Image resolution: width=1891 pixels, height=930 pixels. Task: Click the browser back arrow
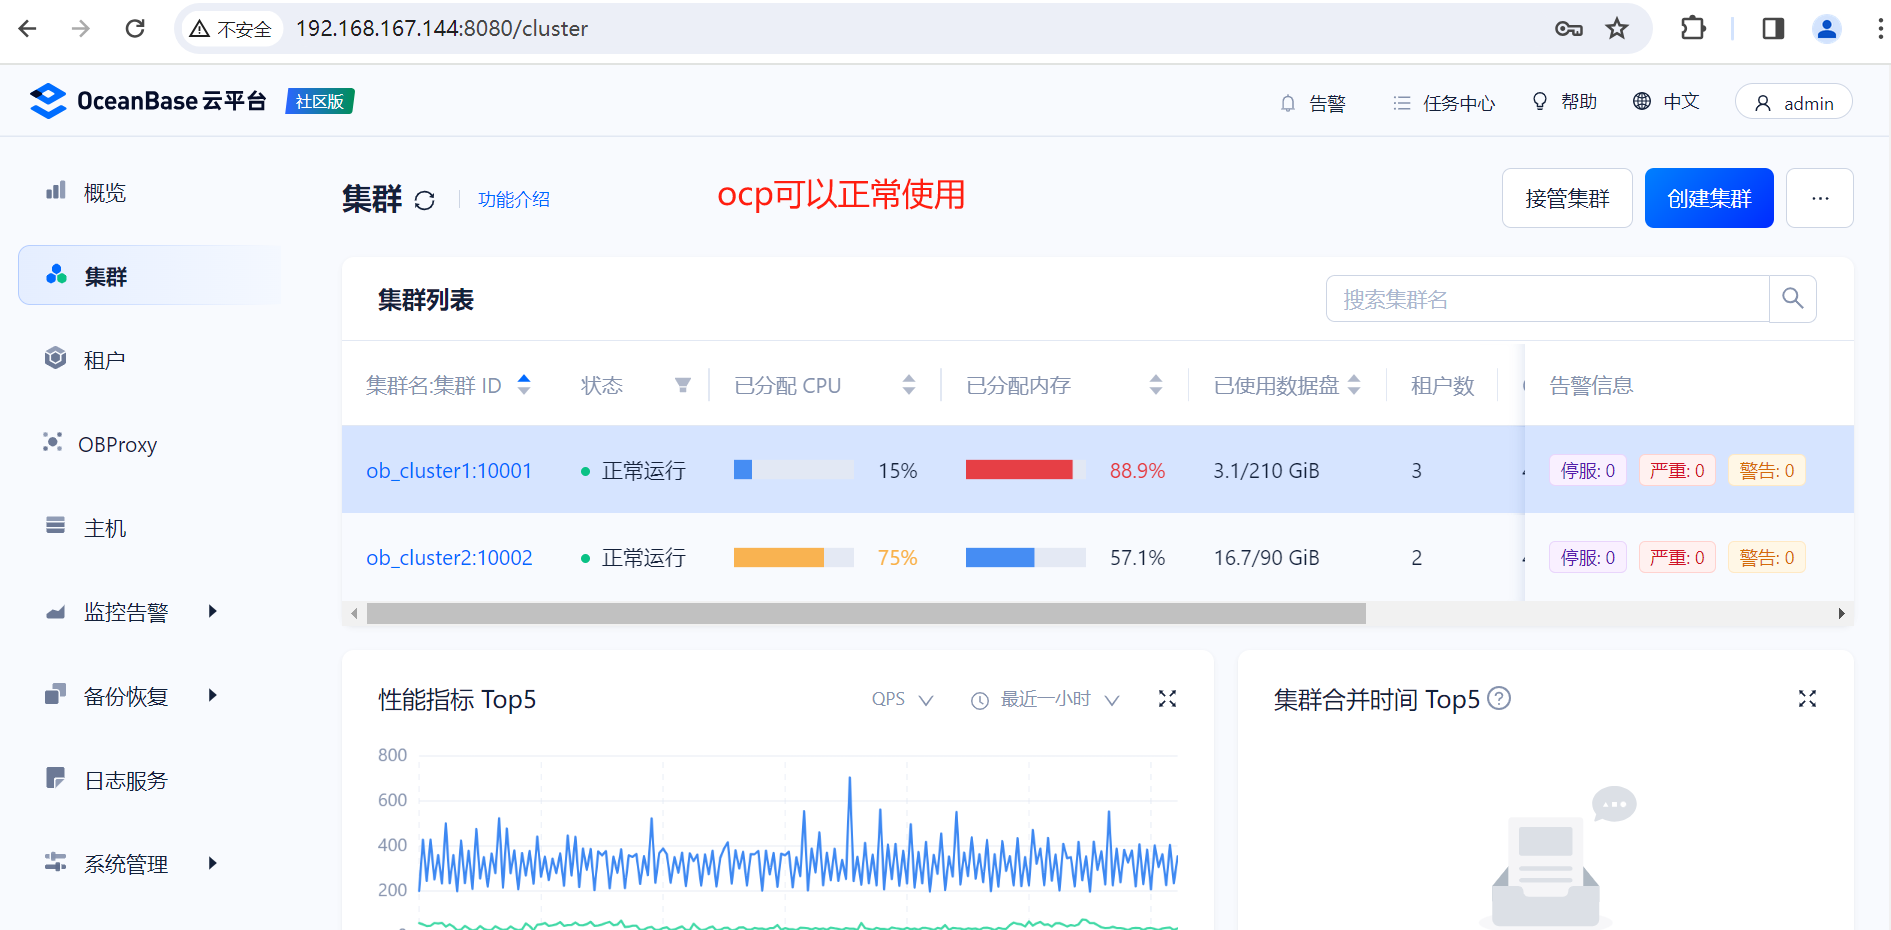[x=27, y=28]
